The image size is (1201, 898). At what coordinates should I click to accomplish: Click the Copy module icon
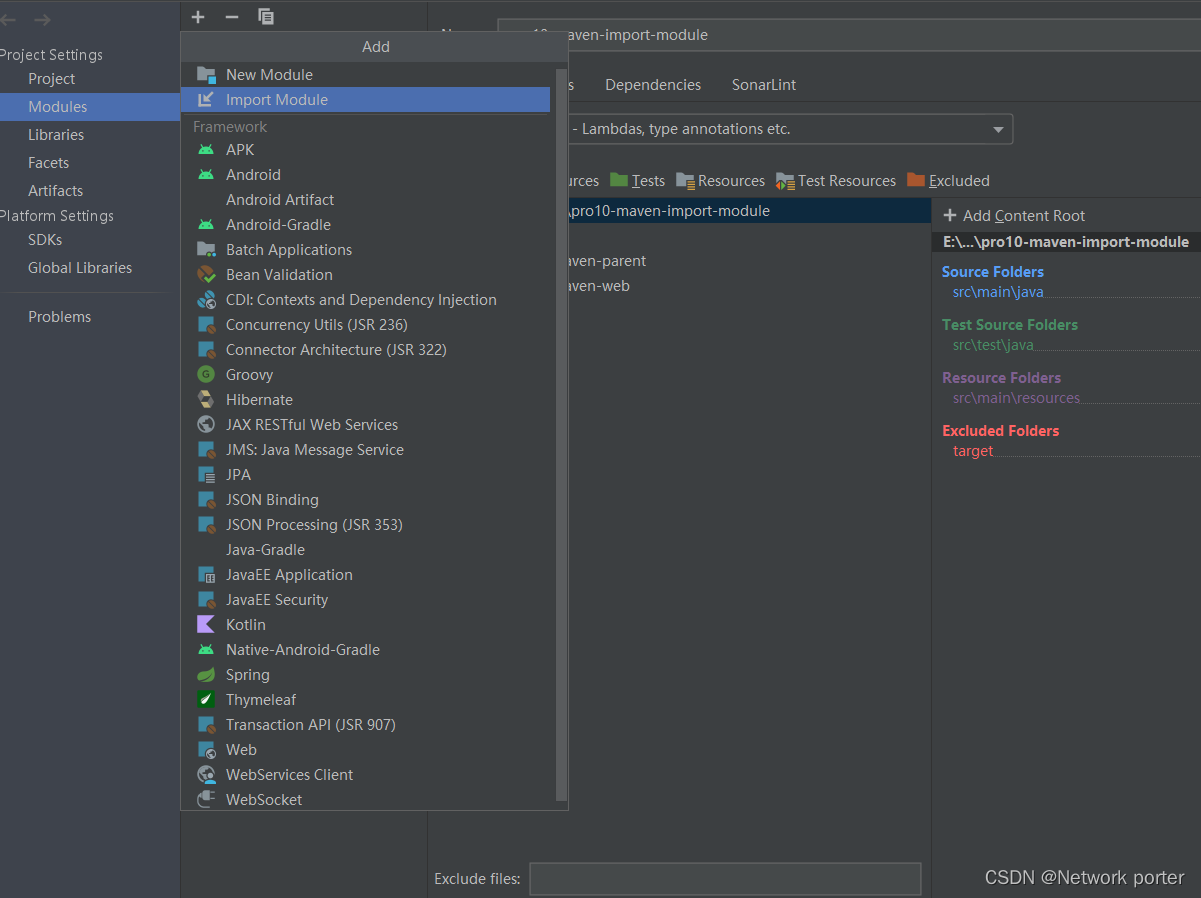266,17
